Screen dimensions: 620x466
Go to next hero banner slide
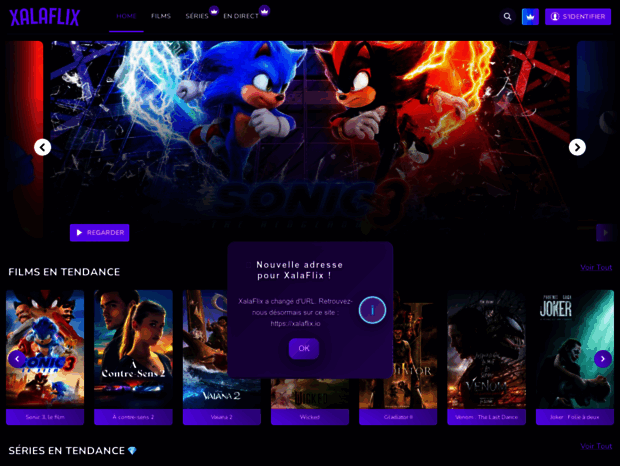(577, 147)
